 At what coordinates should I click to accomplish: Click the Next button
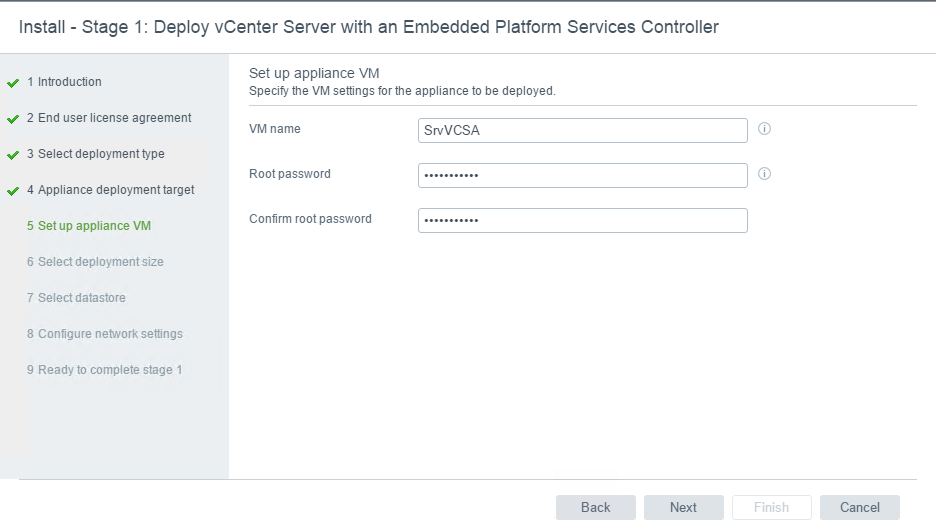coord(683,507)
